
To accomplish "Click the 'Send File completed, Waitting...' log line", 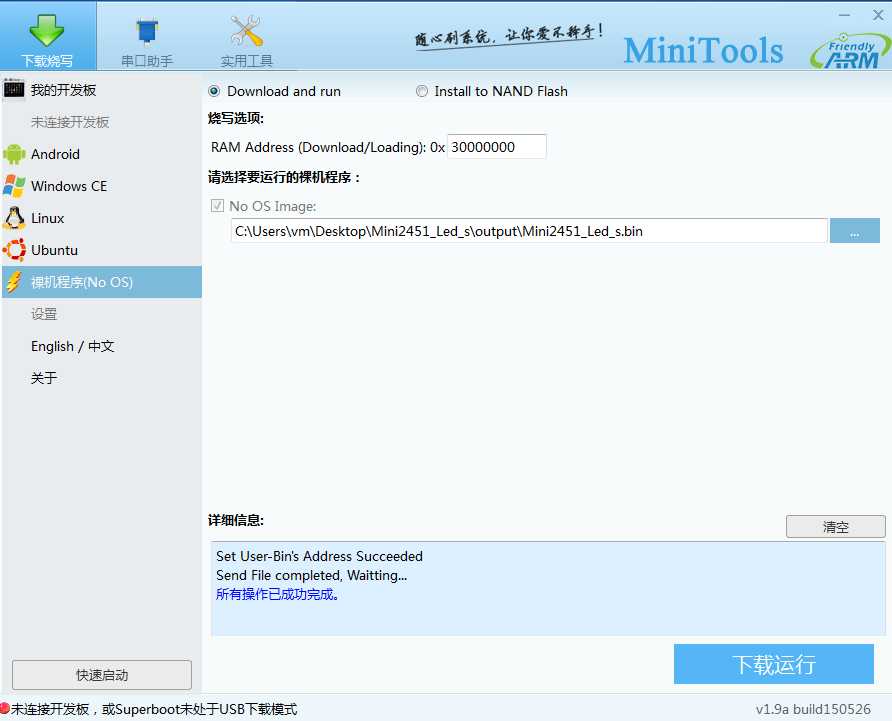I will click(311, 575).
